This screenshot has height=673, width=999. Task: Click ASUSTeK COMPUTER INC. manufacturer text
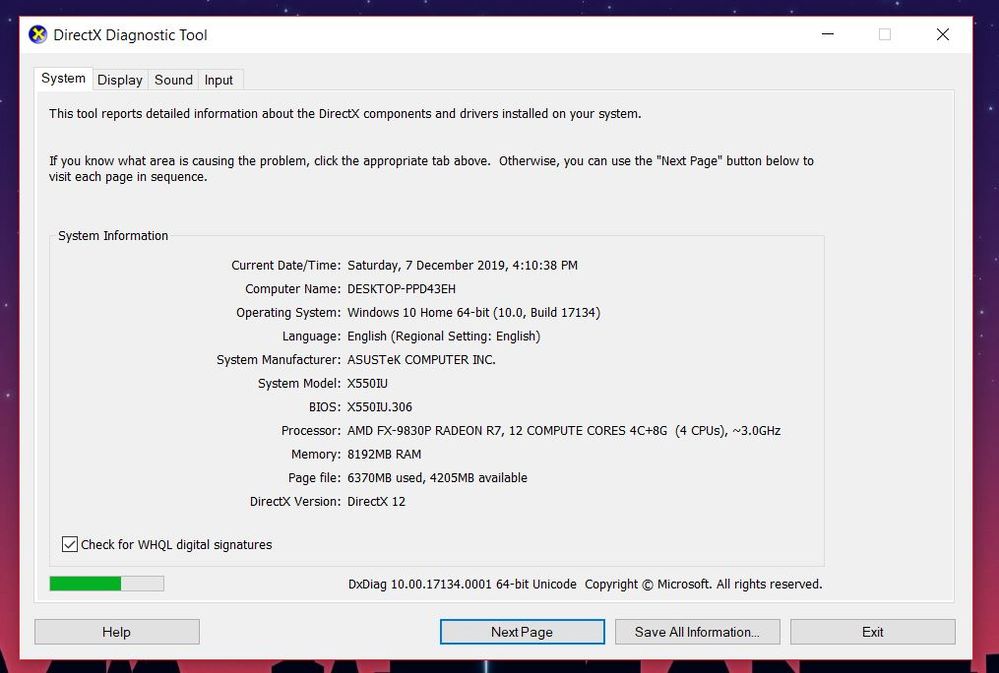pos(421,359)
